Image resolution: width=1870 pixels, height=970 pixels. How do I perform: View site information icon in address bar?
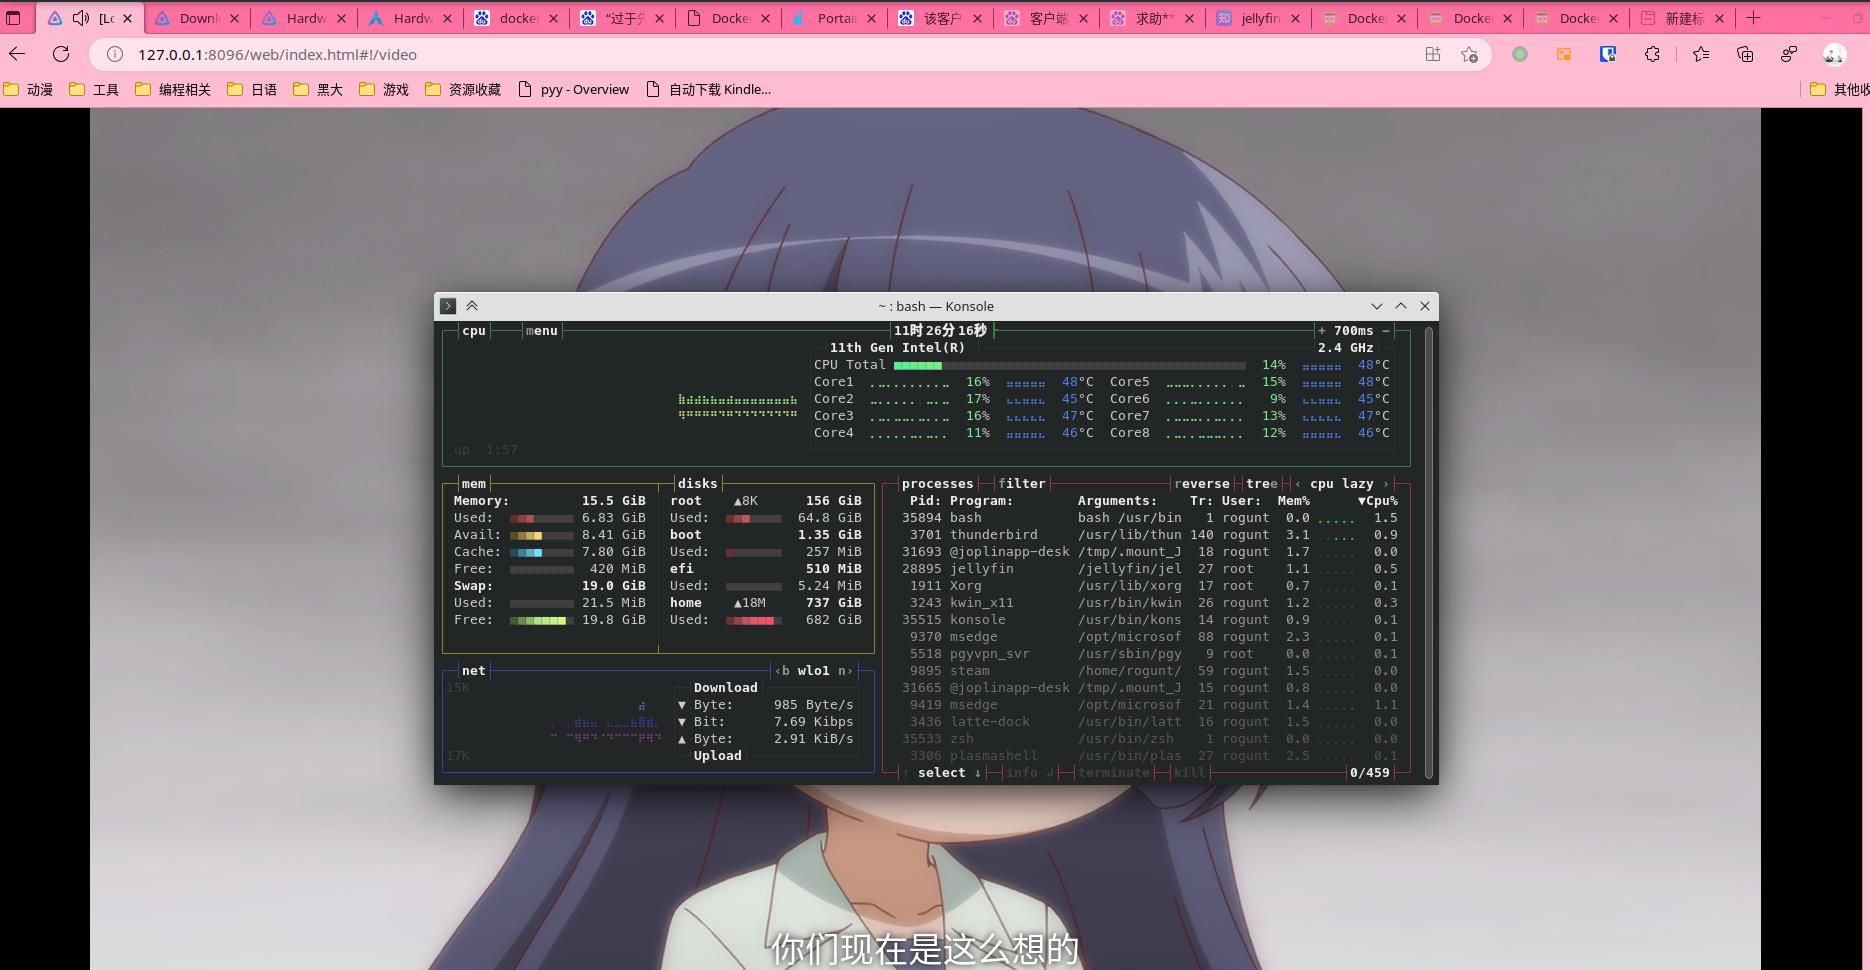(x=114, y=54)
